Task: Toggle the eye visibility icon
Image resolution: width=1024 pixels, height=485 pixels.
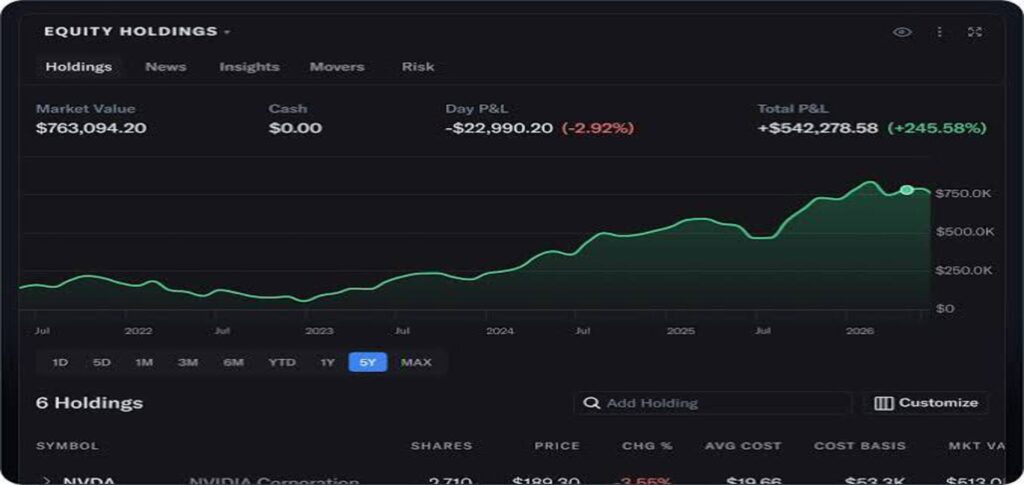Action: click(x=902, y=32)
